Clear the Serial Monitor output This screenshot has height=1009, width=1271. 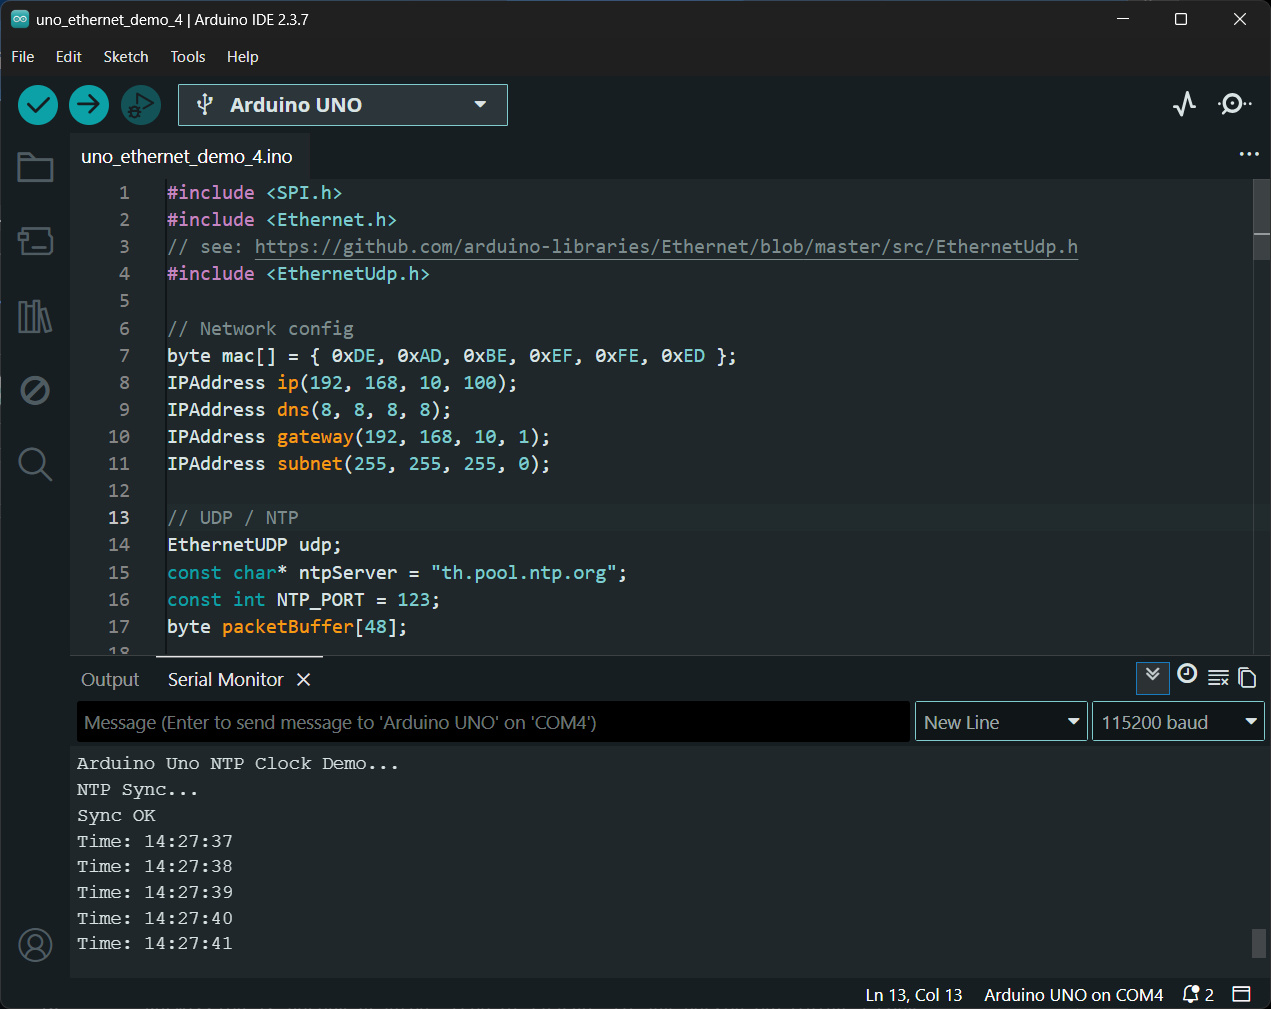pyautogui.click(x=1218, y=678)
